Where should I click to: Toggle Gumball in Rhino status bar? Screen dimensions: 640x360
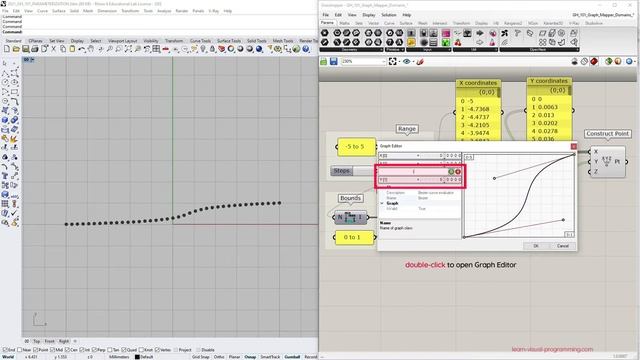point(292,357)
